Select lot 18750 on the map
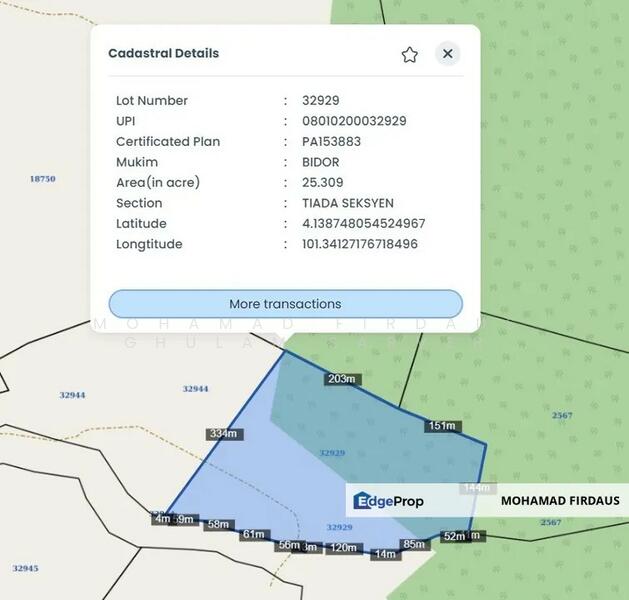The height and width of the screenshot is (600, 629). coord(42,179)
